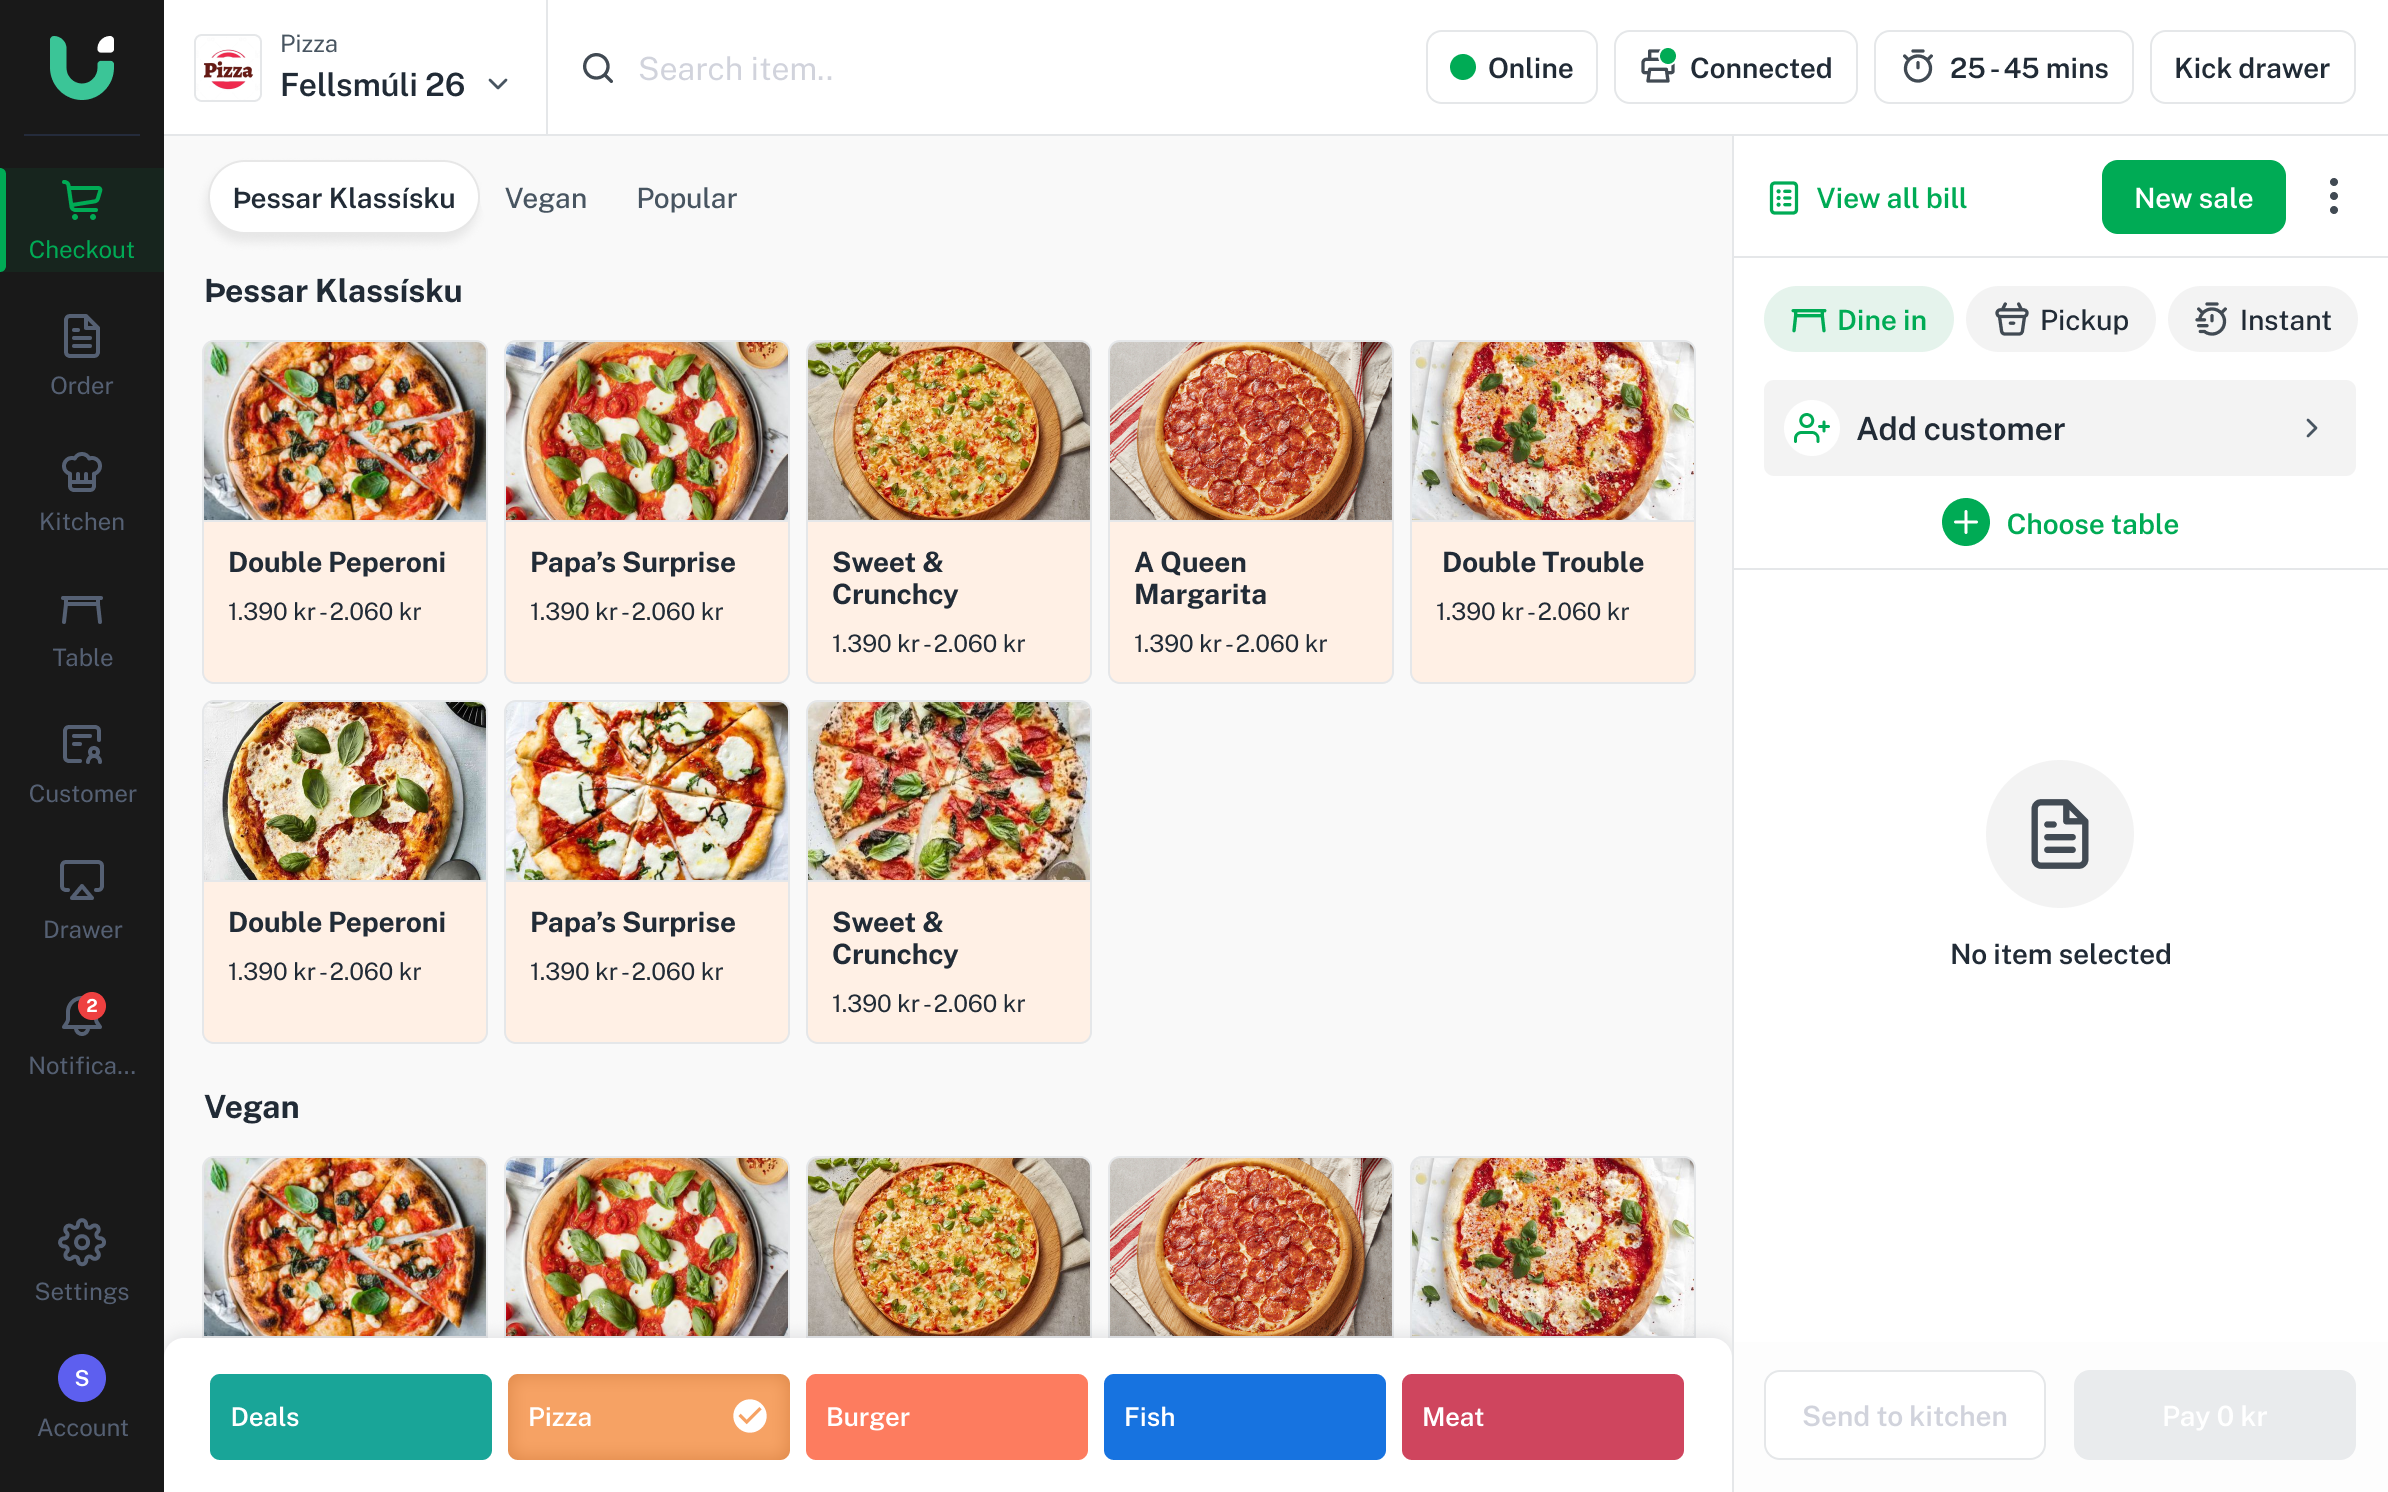Select the Pickup order type
2388x1492 pixels.
pos(2060,319)
